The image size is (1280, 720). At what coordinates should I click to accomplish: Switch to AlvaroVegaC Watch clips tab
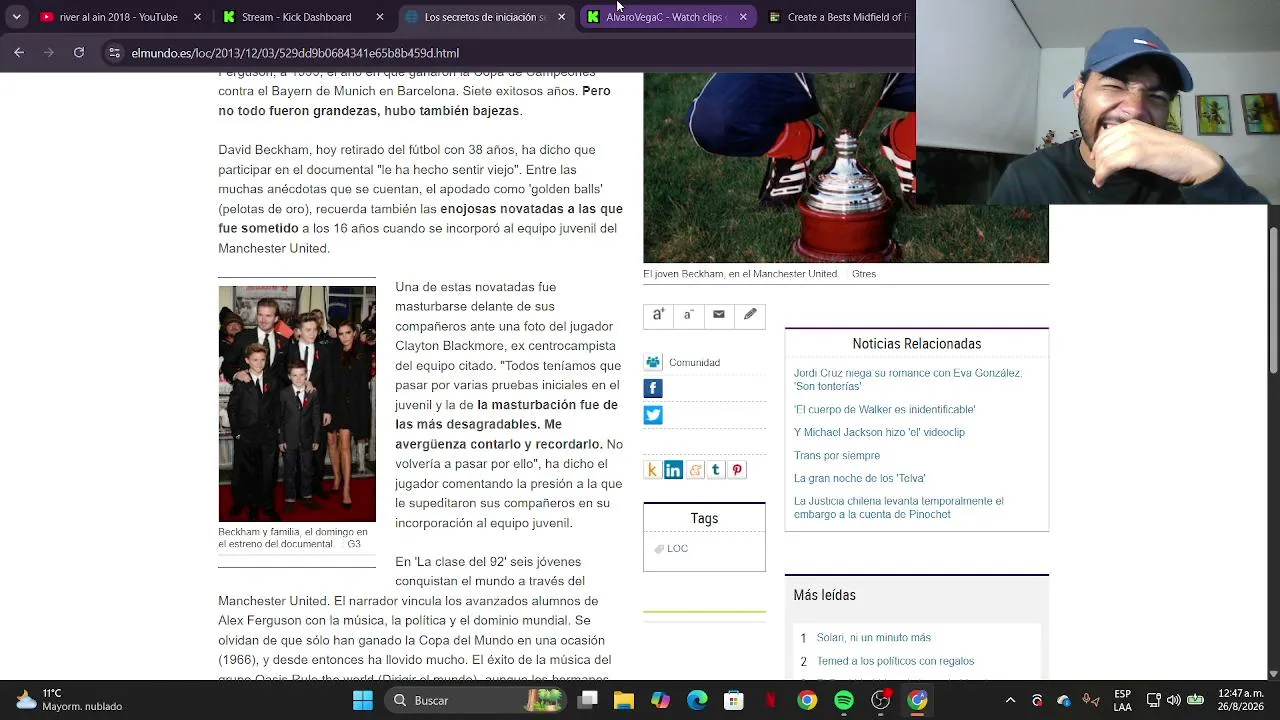pyautogui.click(x=667, y=17)
